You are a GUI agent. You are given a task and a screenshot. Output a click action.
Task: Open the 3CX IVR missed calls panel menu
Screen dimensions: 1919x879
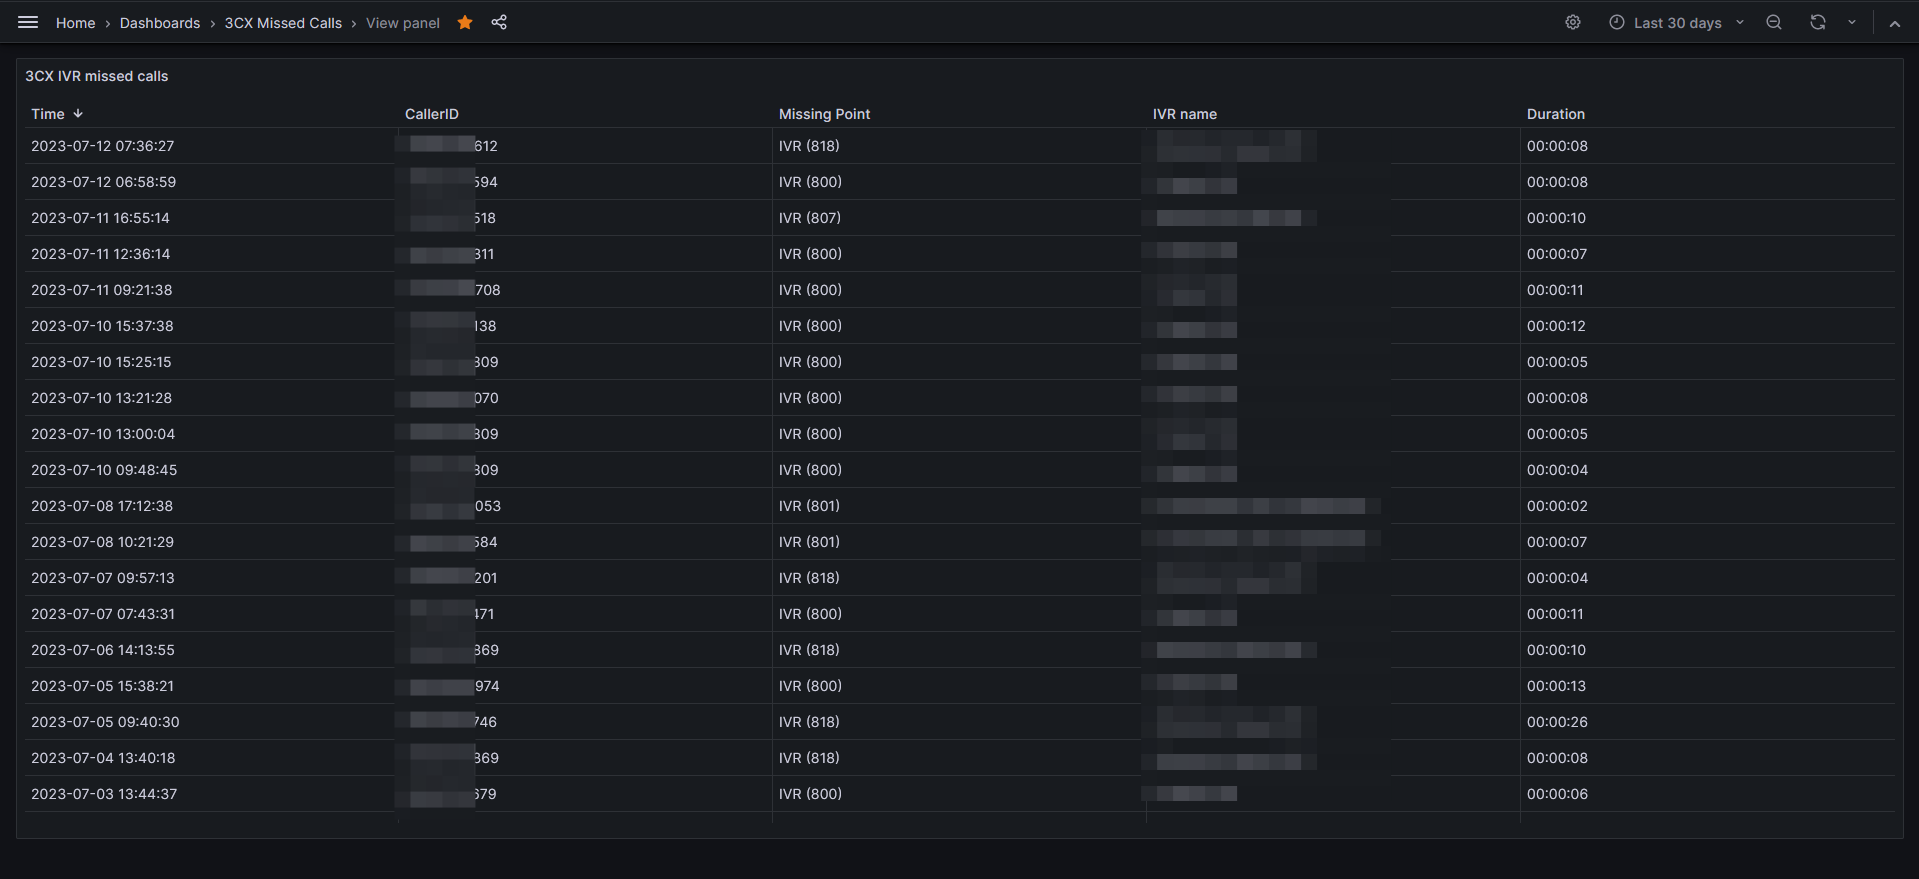tap(97, 75)
